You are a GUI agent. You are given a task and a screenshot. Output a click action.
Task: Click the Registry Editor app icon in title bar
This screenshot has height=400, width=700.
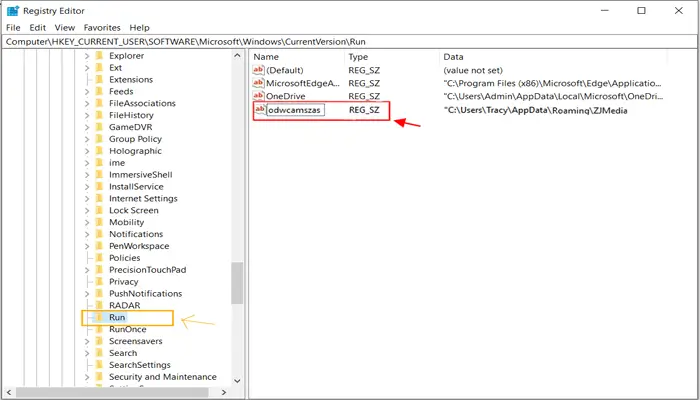(11, 10)
